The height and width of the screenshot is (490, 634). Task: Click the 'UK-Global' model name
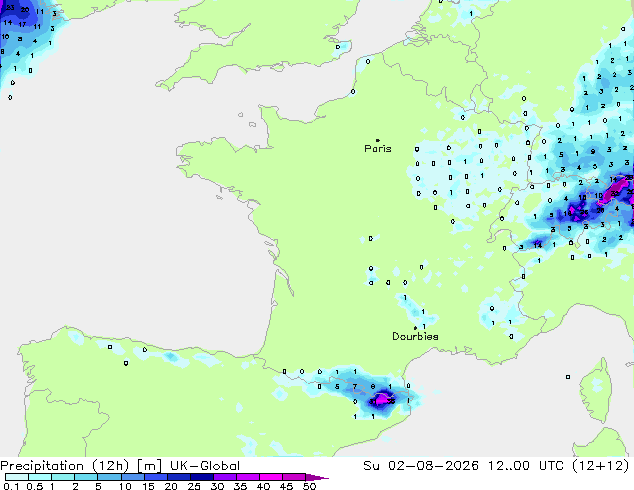tap(205, 466)
